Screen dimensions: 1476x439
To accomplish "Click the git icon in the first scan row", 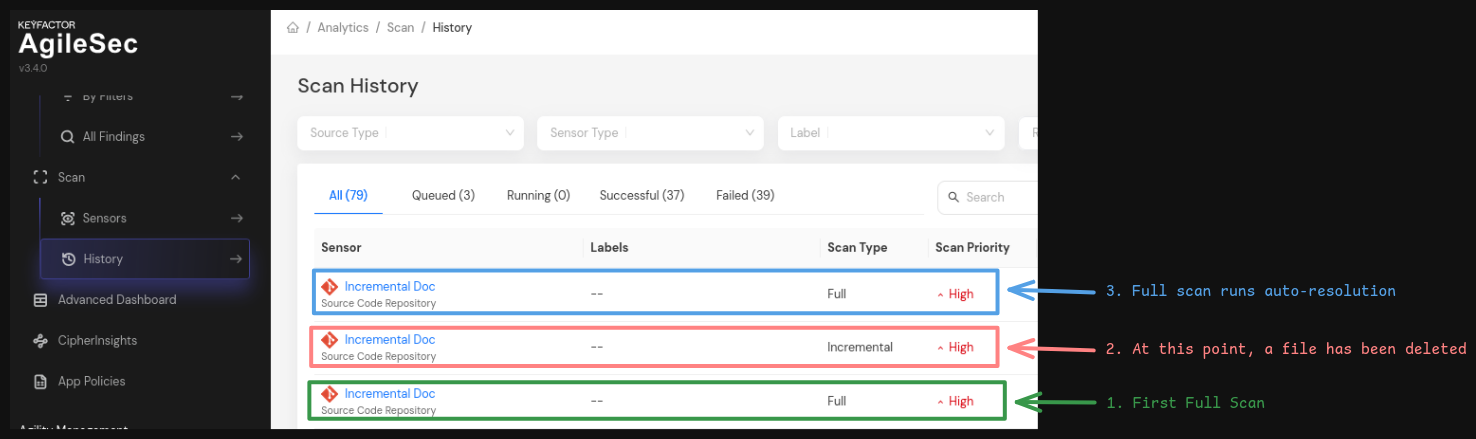I will pos(329,287).
